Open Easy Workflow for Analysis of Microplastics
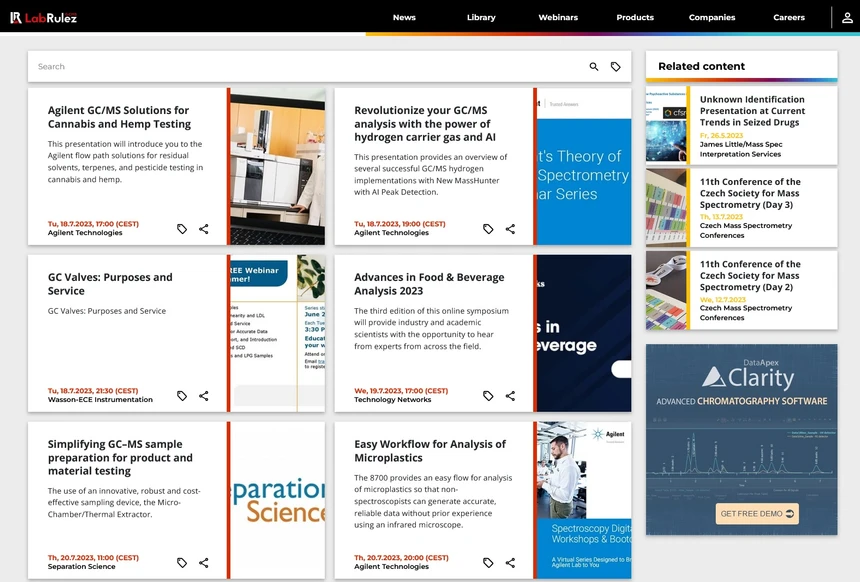The image size is (860, 582). tap(430, 451)
